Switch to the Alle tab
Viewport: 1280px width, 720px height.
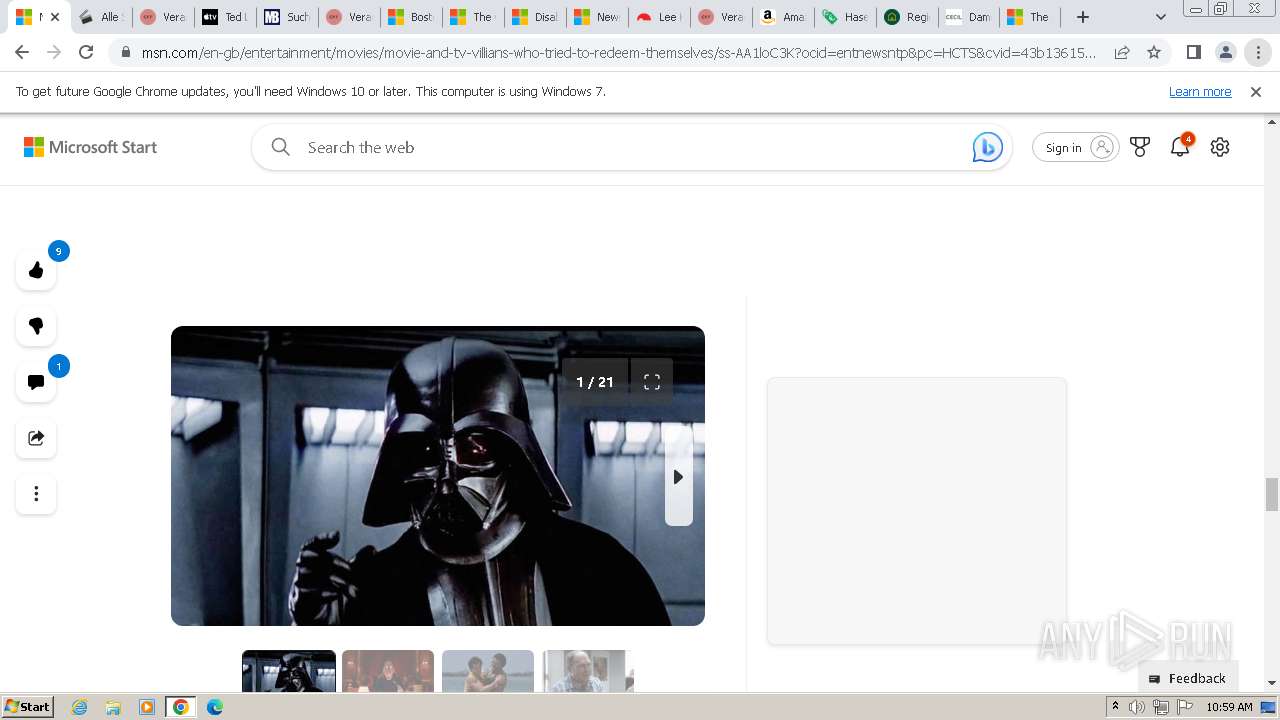[100, 17]
